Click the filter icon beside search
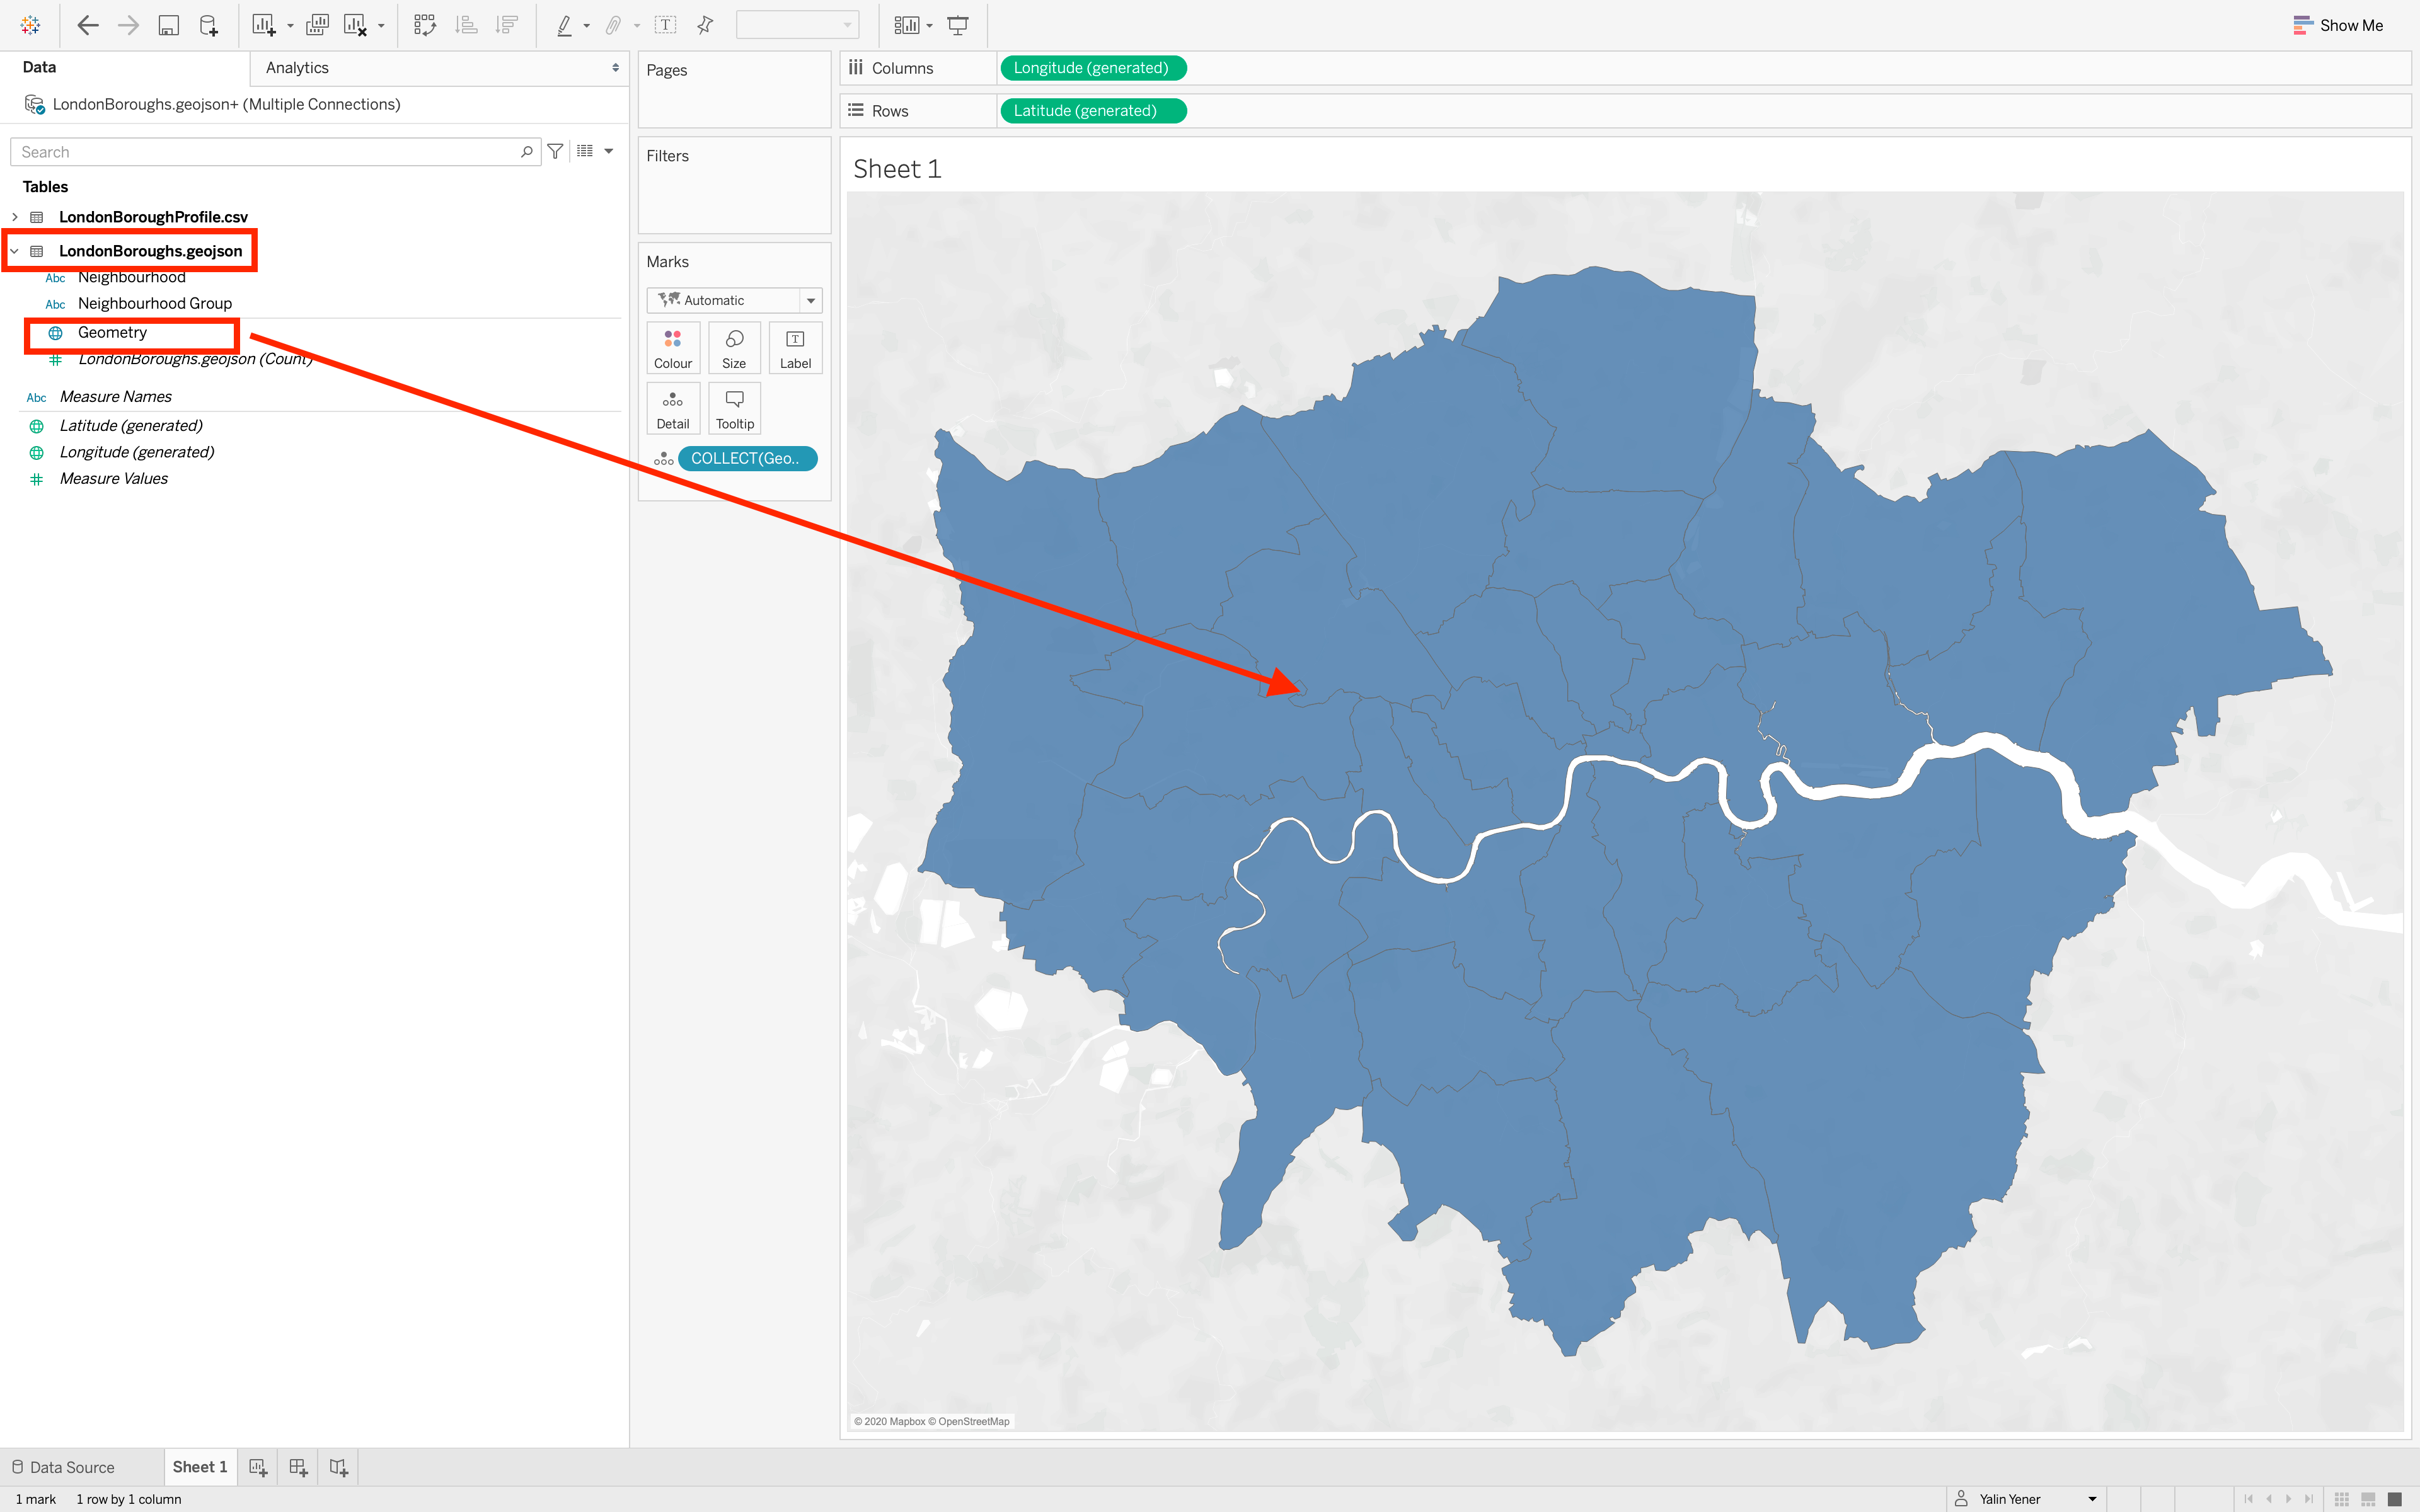This screenshot has width=2420, height=1512. coord(555,152)
